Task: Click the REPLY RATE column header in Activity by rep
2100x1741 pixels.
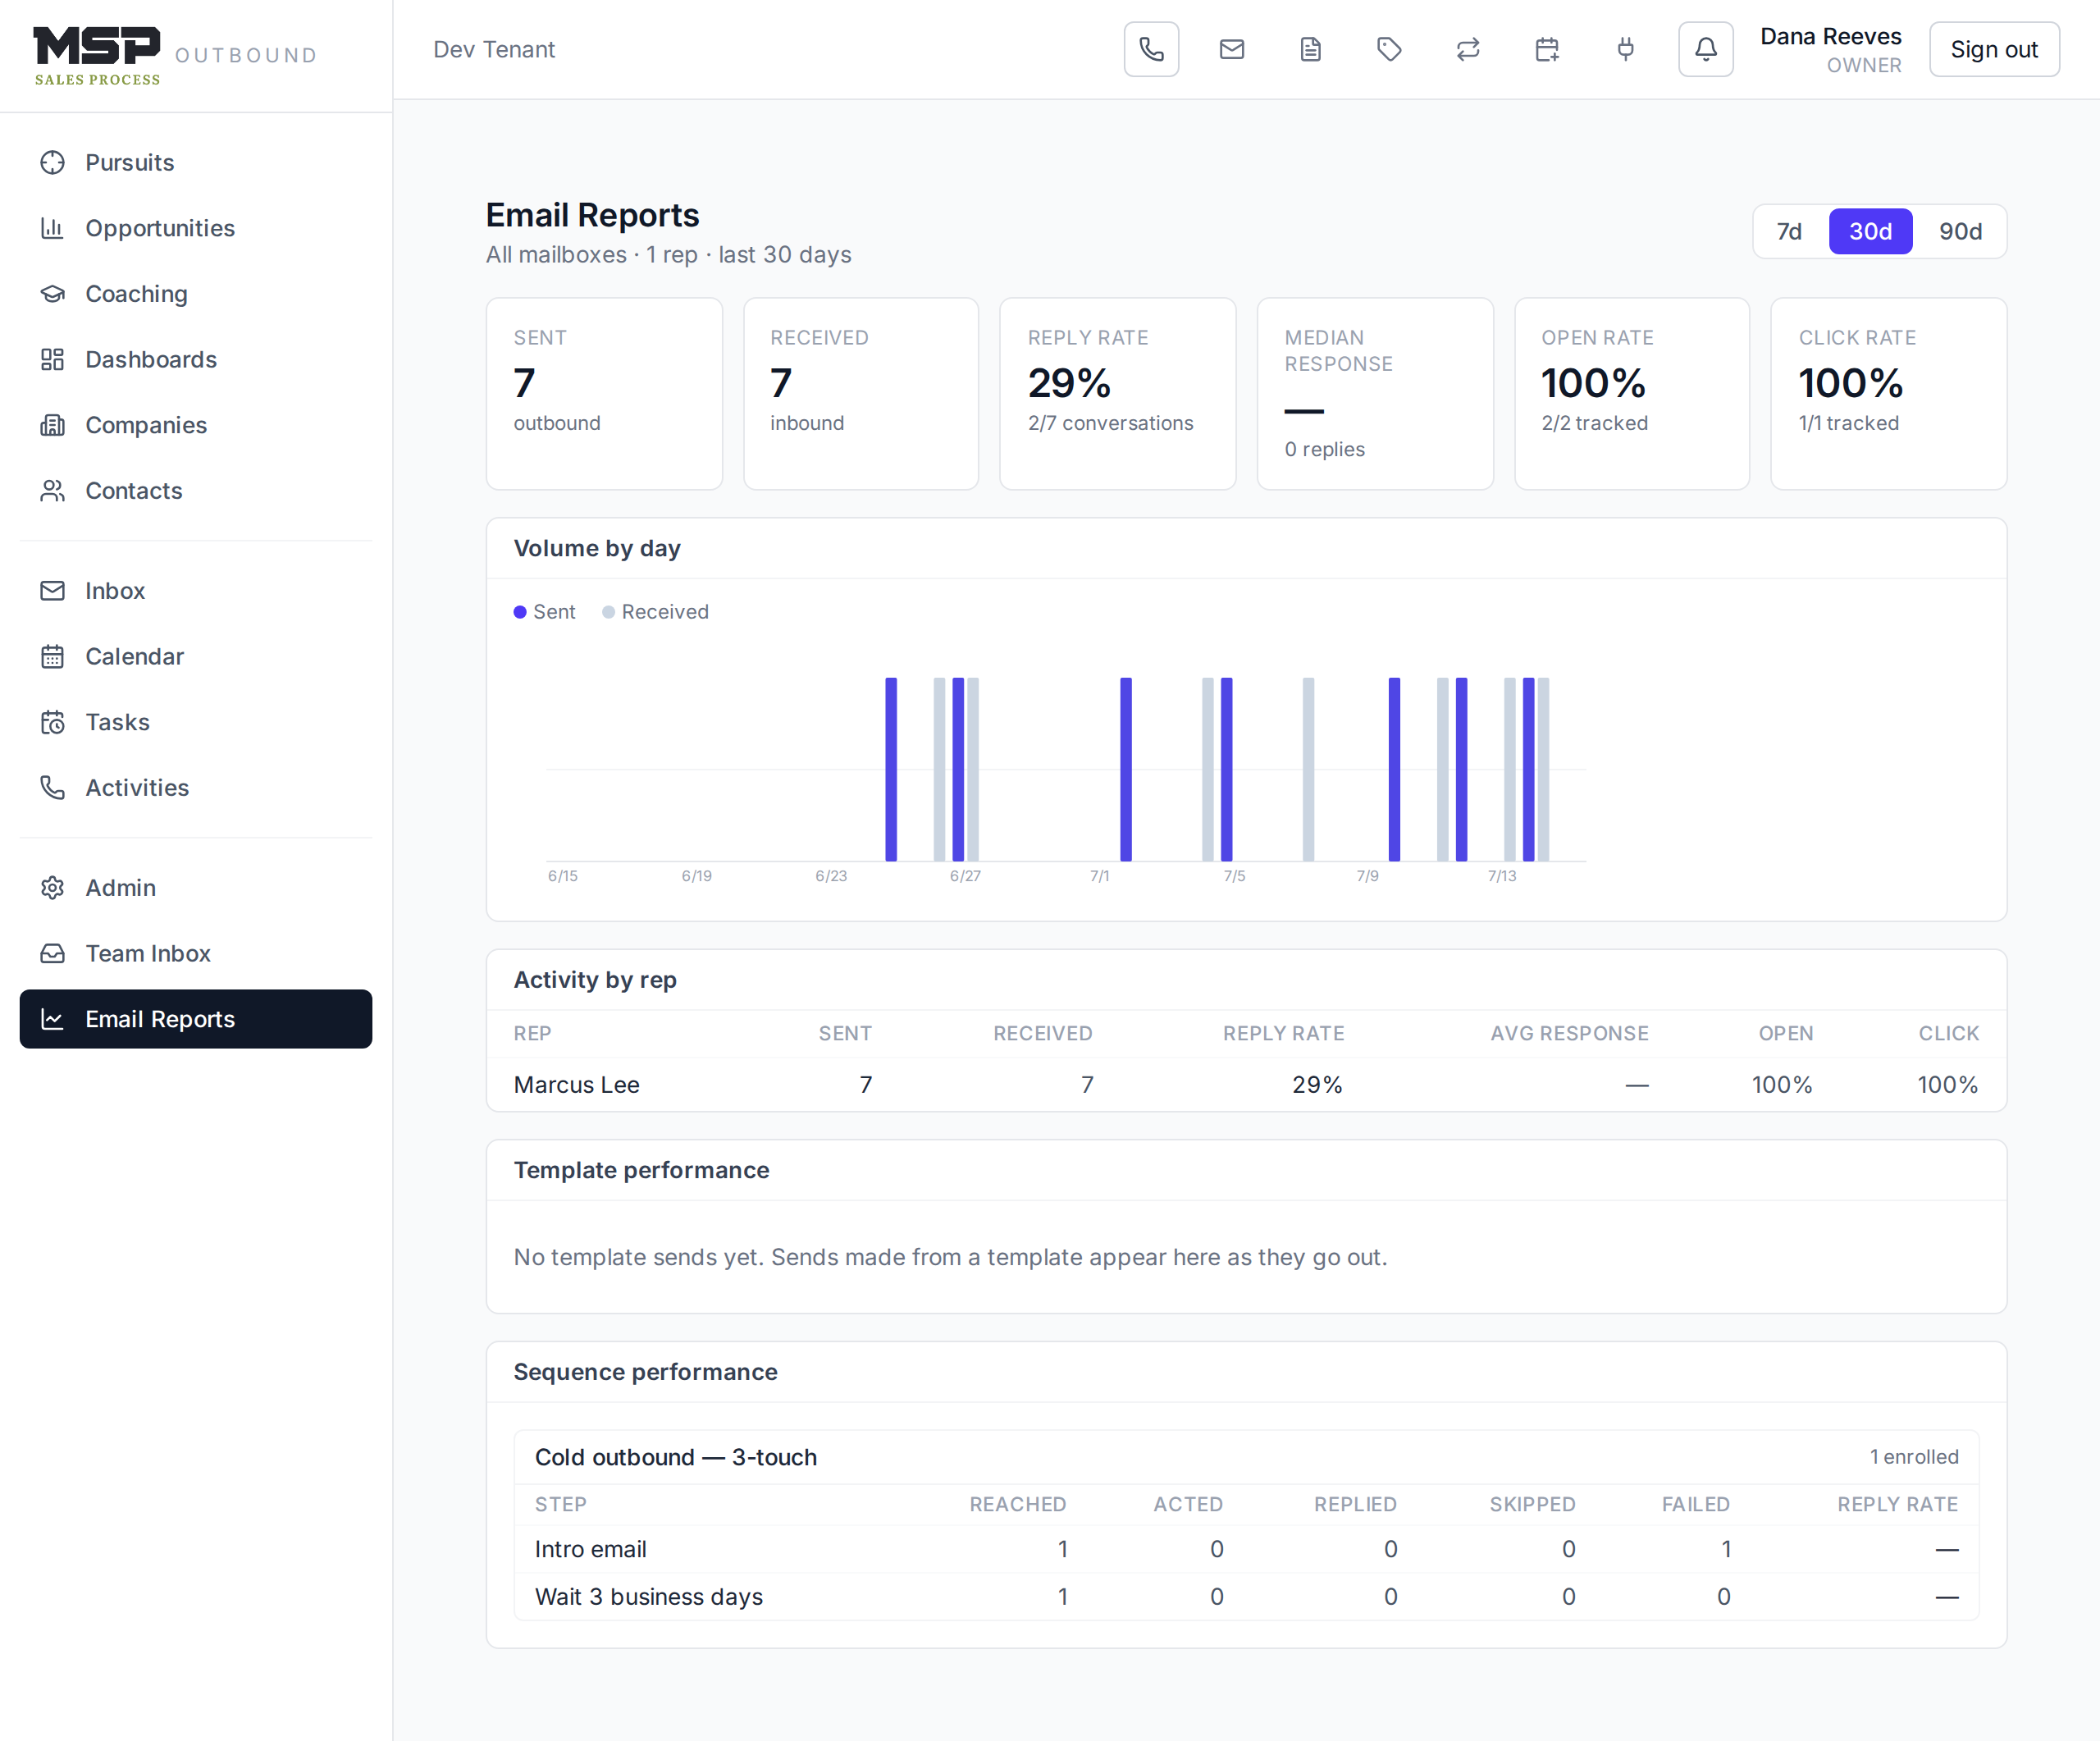Action: [1283, 1033]
